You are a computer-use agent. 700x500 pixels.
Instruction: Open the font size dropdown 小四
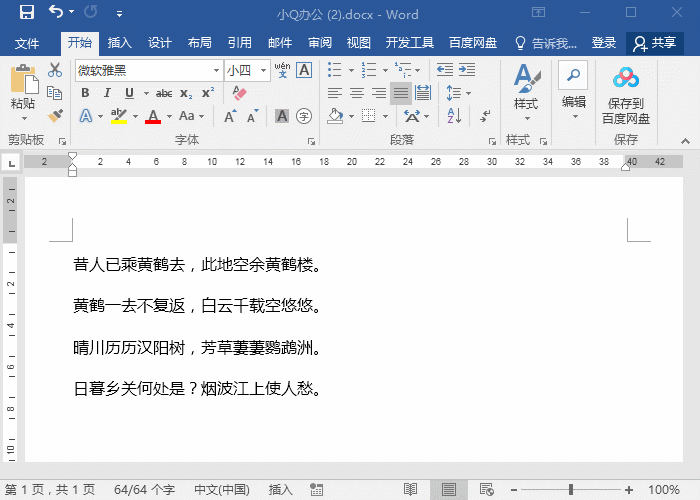coord(263,71)
